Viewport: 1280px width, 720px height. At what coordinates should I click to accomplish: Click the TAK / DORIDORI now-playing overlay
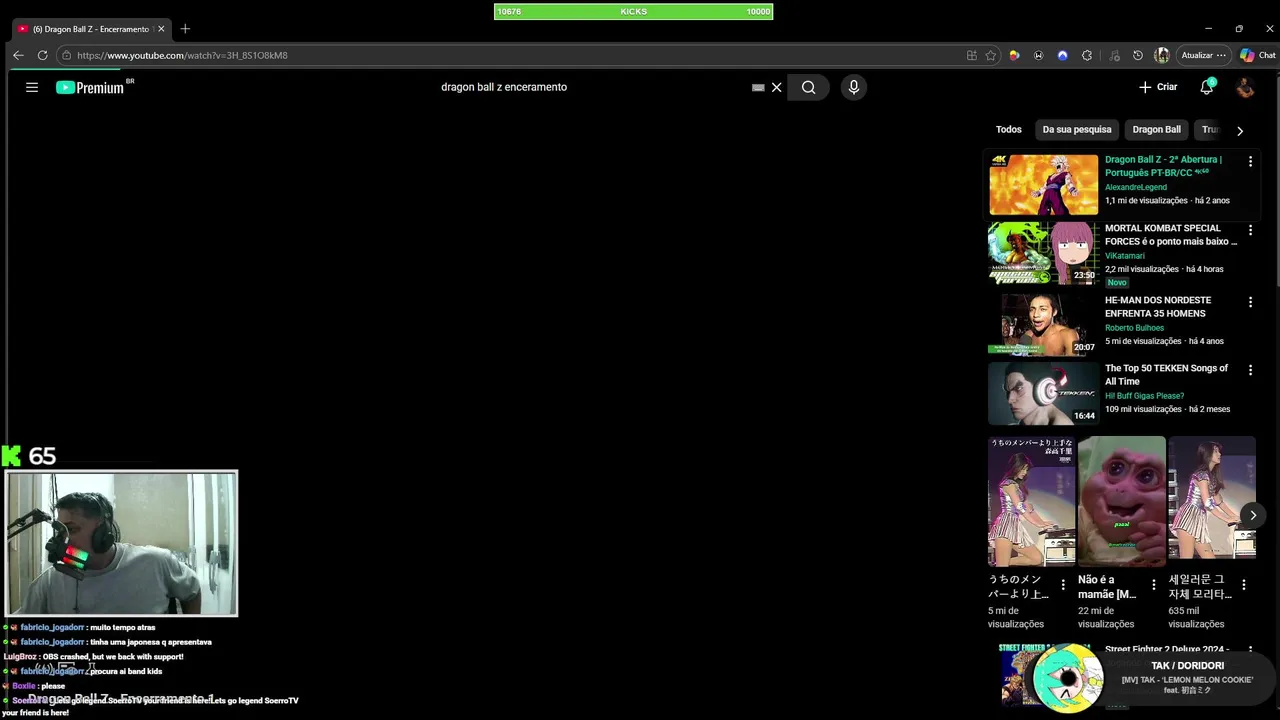pyautogui.click(x=1155, y=677)
